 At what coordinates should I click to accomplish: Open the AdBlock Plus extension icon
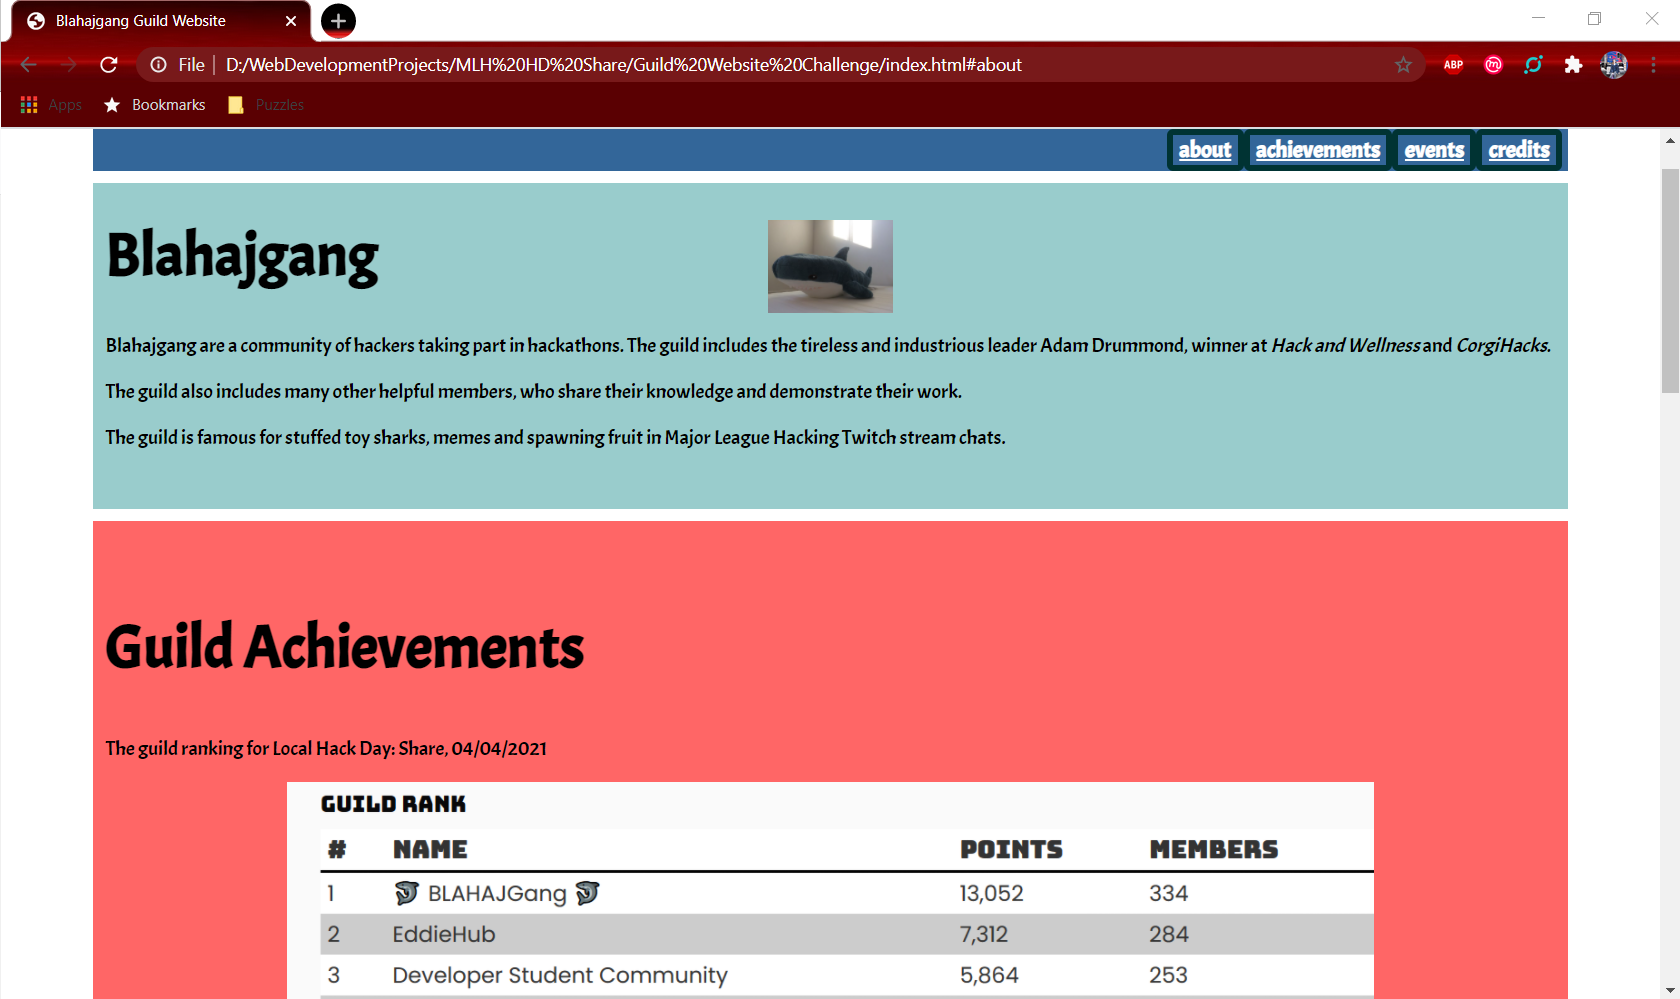click(1453, 65)
